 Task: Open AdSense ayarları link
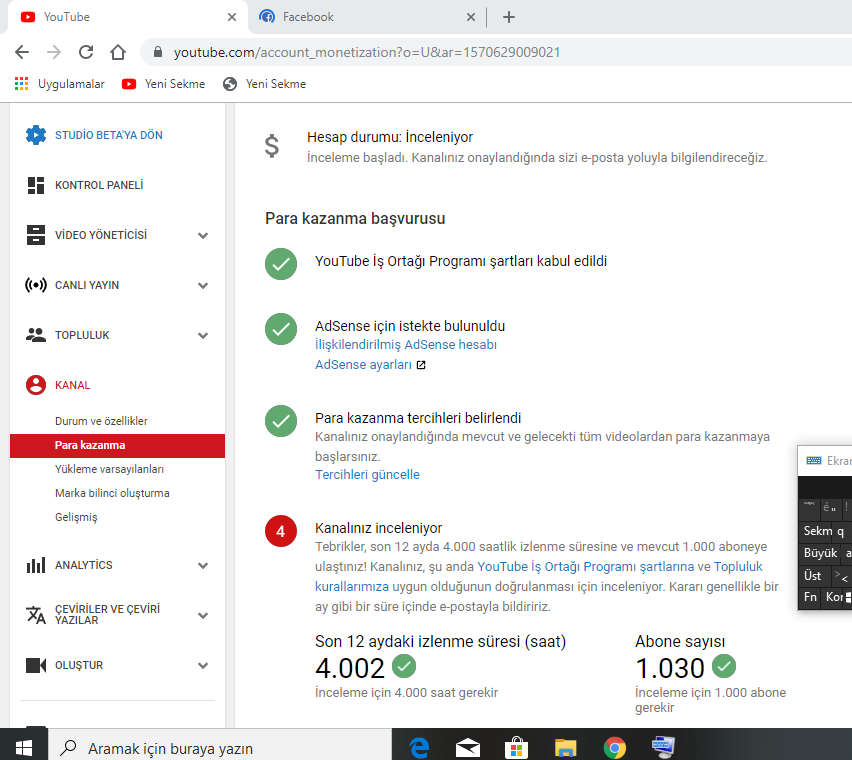click(x=364, y=365)
